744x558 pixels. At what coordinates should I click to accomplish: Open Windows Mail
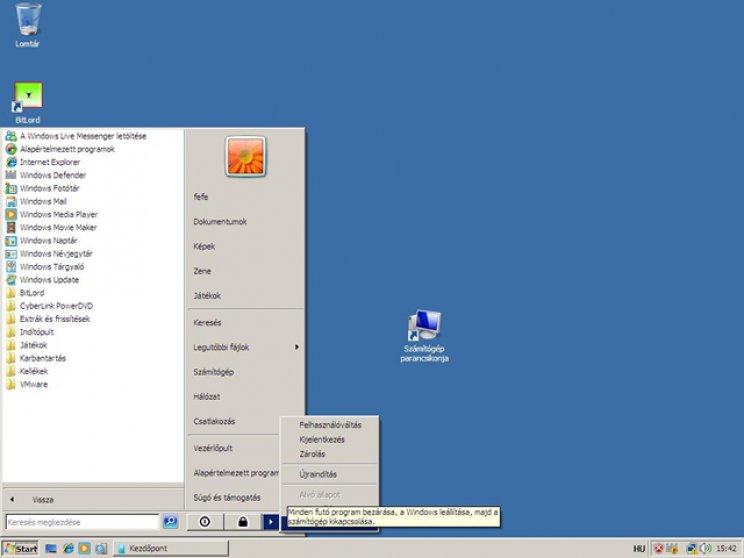[43, 201]
